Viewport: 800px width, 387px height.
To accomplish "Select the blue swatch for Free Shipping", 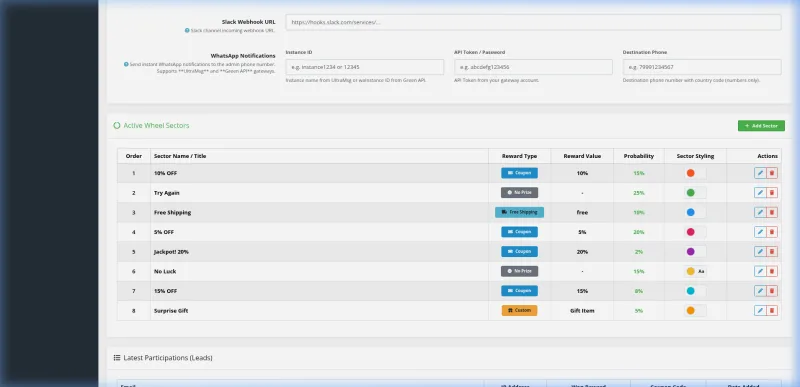I will (690, 212).
